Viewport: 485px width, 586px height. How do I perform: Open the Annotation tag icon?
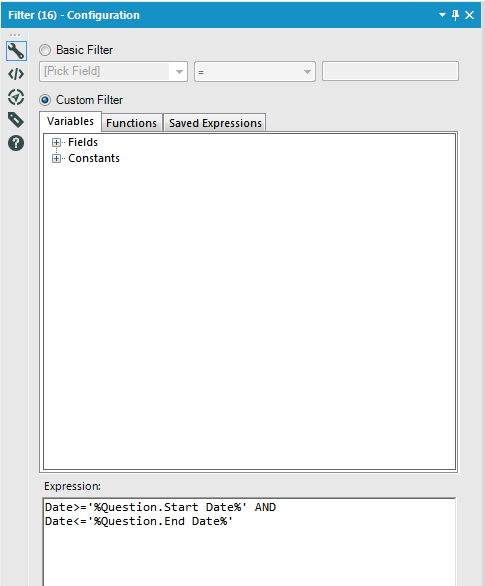pyautogui.click(x=16, y=120)
